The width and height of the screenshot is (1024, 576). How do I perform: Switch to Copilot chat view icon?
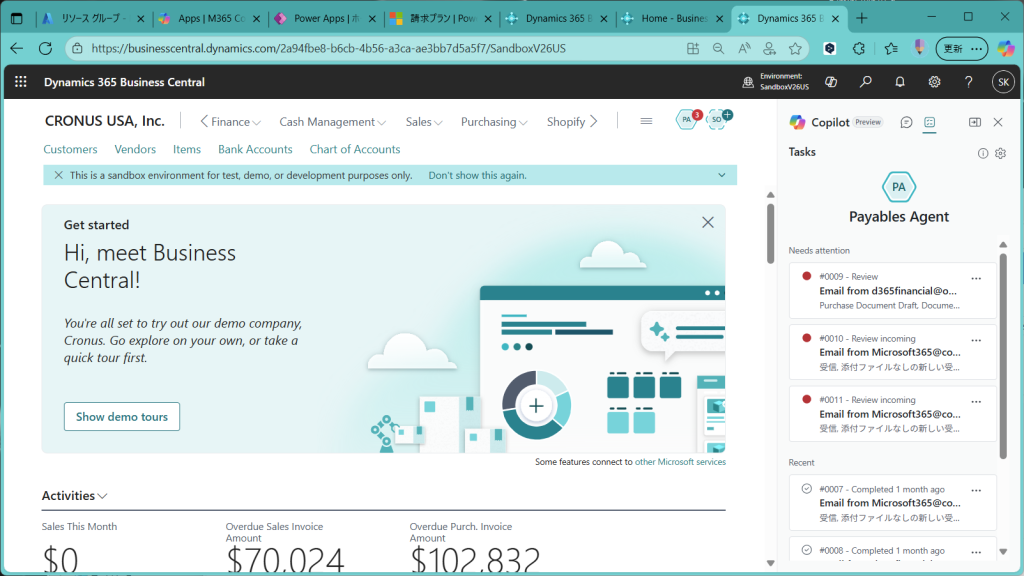[x=906, y=122]
